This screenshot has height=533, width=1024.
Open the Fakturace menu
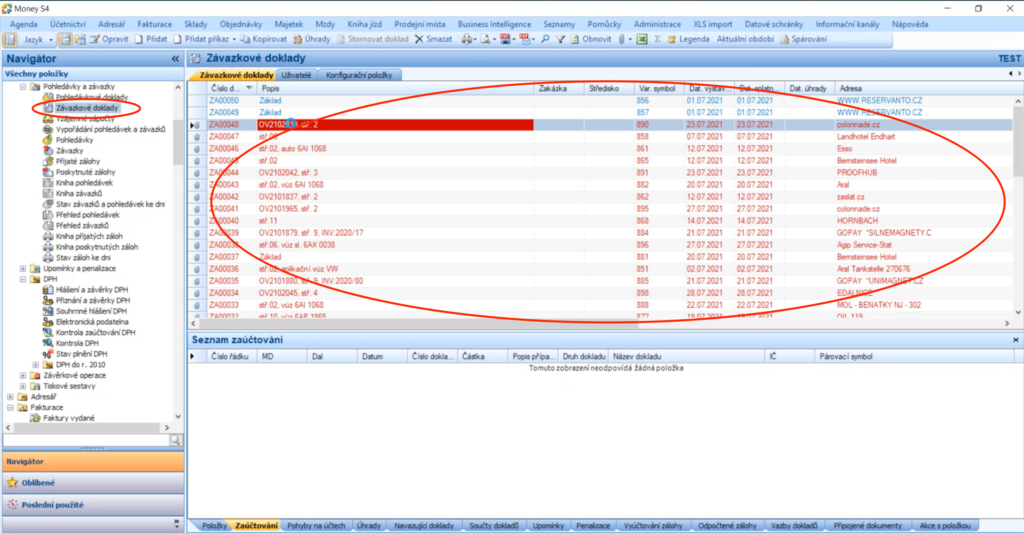click(155, 24)
